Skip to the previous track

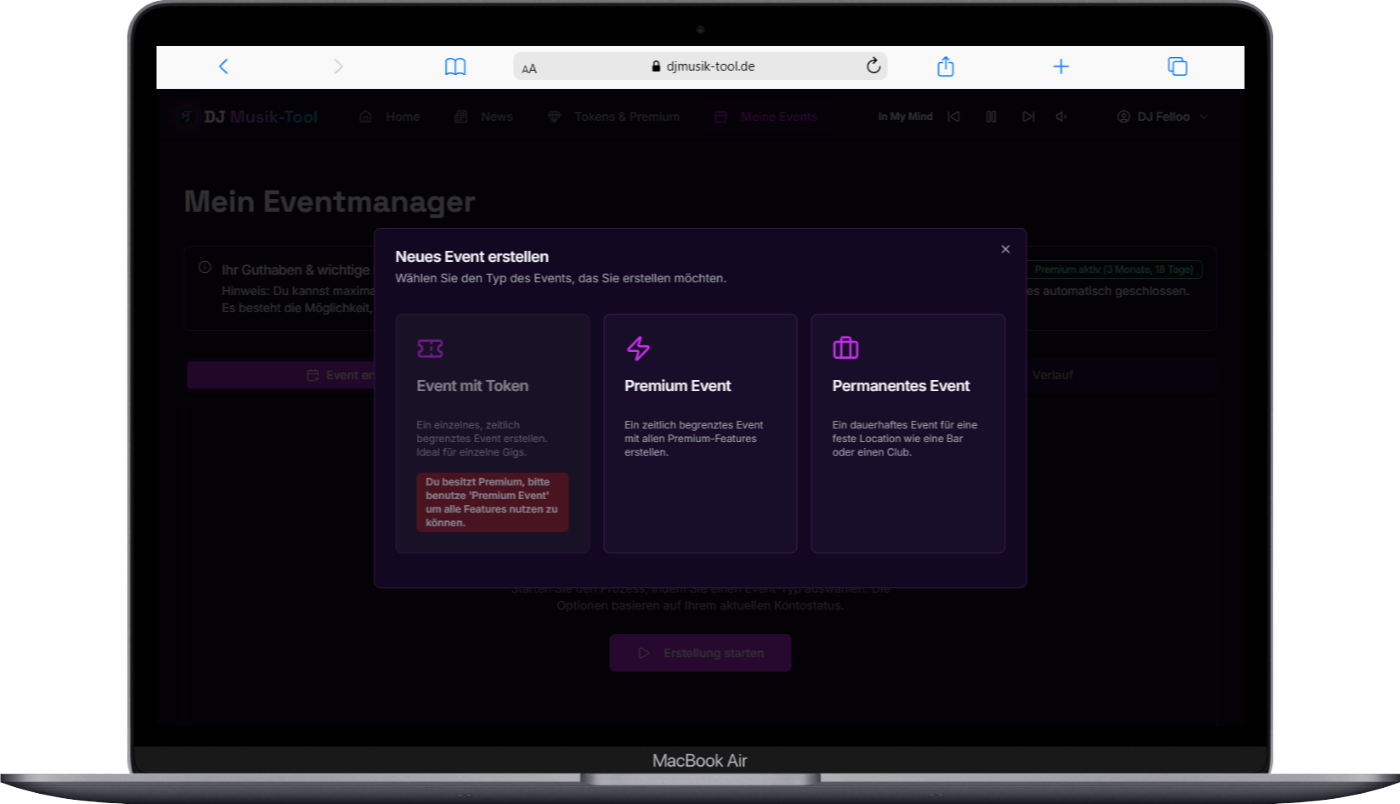pos(954,117)
